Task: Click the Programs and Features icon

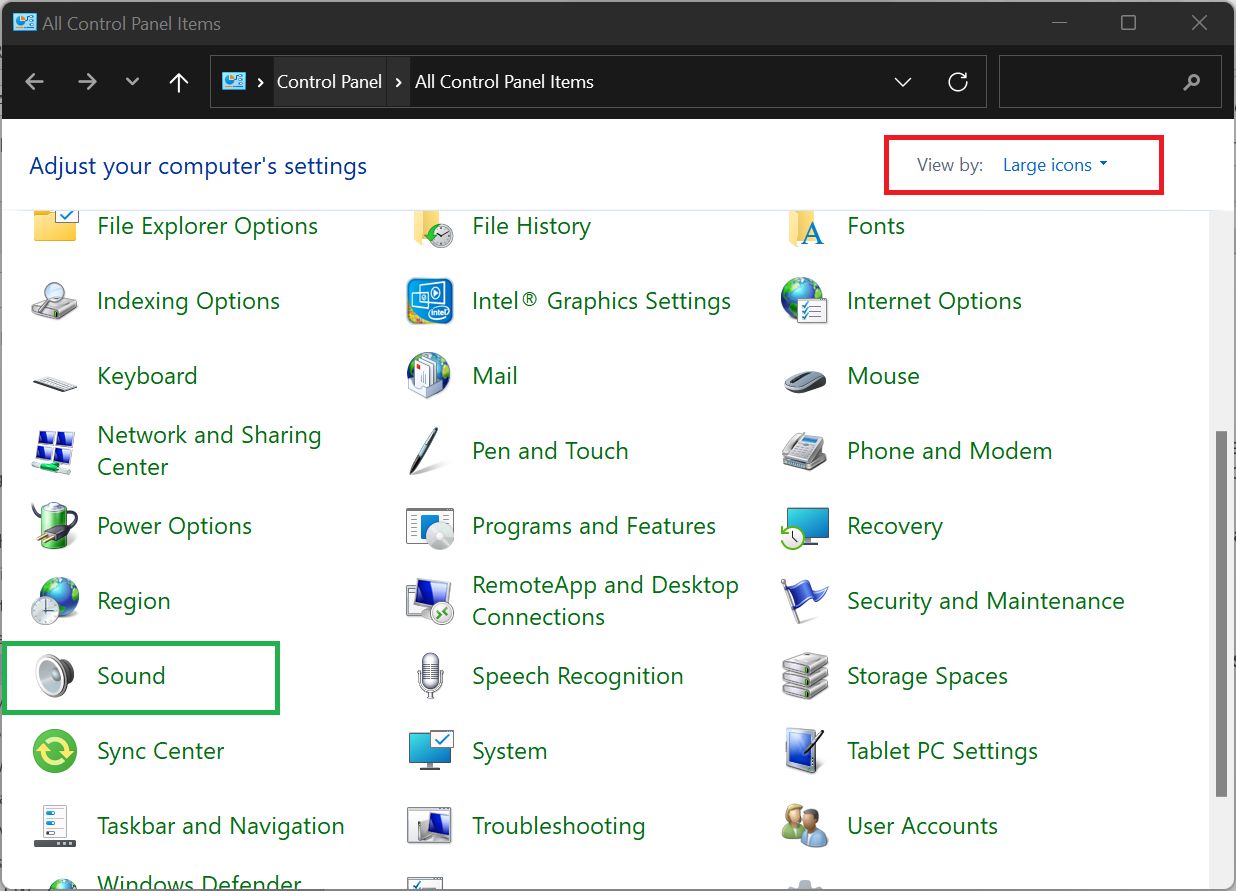Action: click(430, 526)
